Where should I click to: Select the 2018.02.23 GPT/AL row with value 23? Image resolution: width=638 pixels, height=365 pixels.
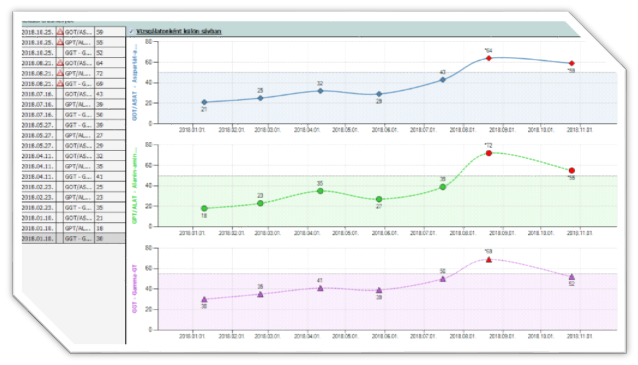pyautogui.click(x=74, y=197)
